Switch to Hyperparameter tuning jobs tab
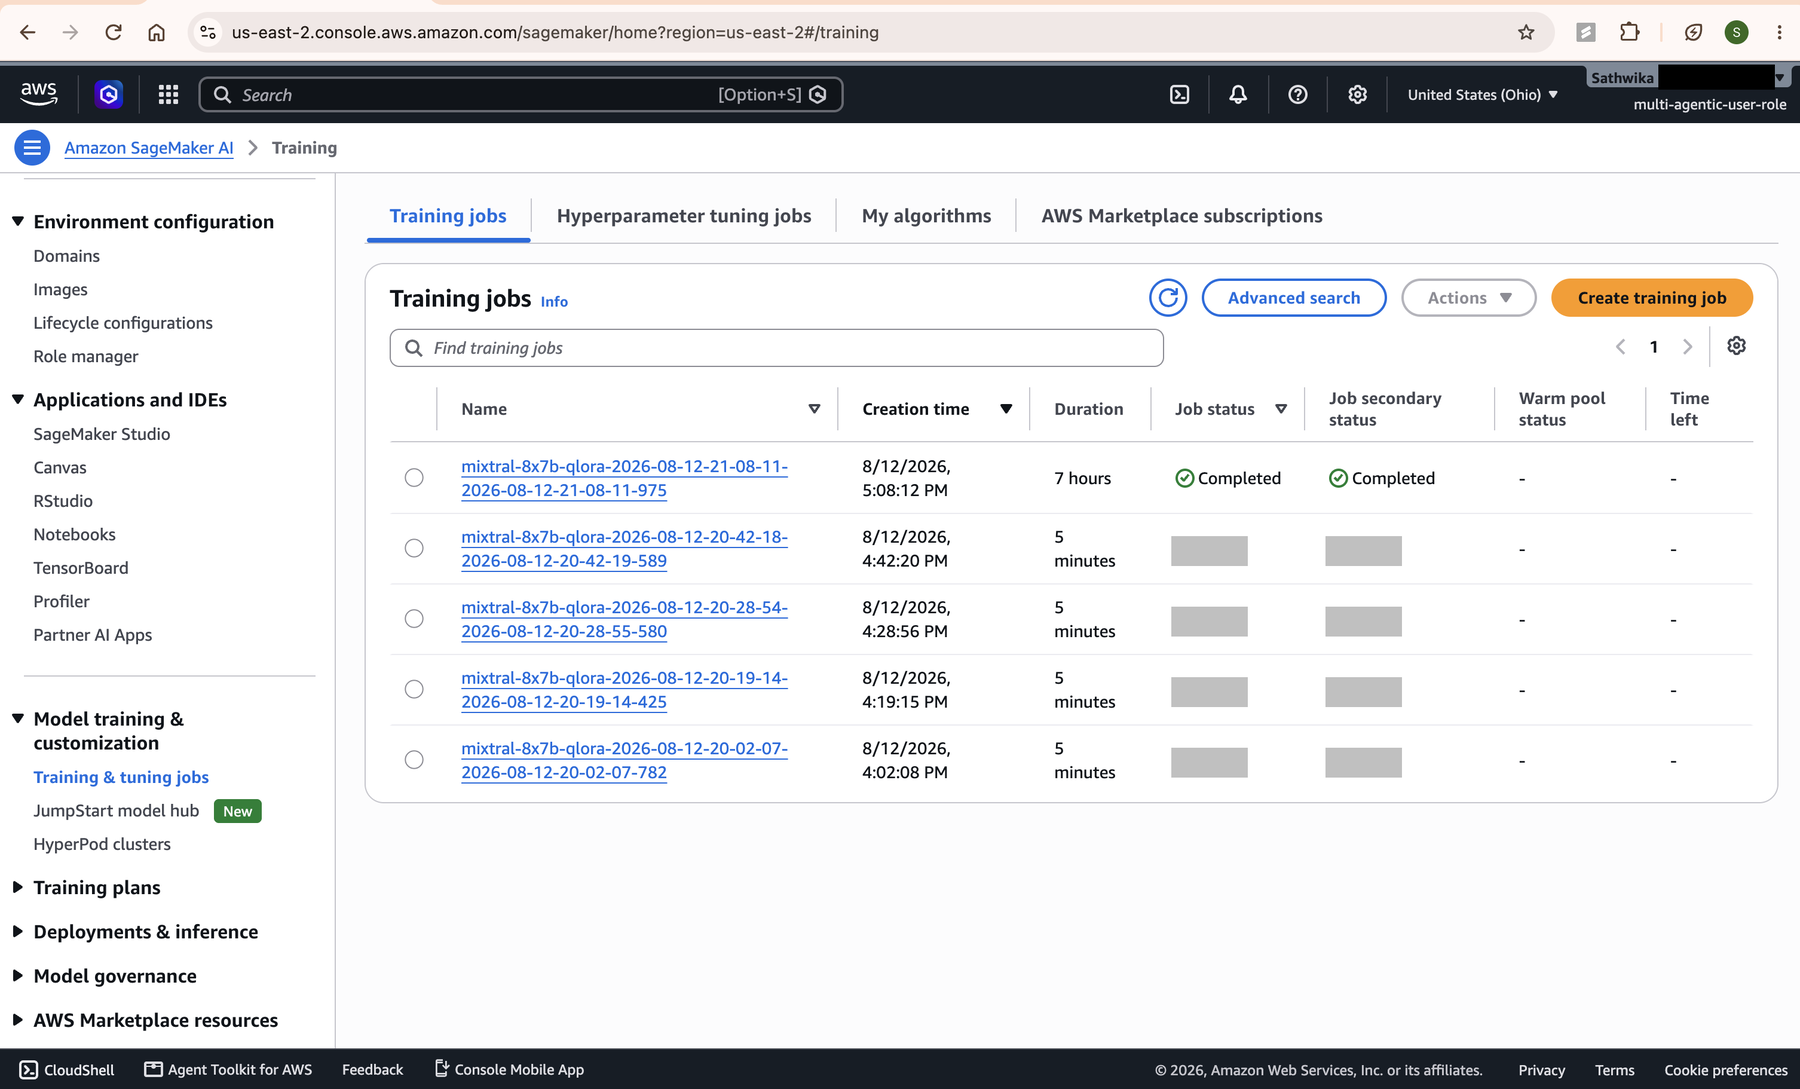 pos(684,216)
